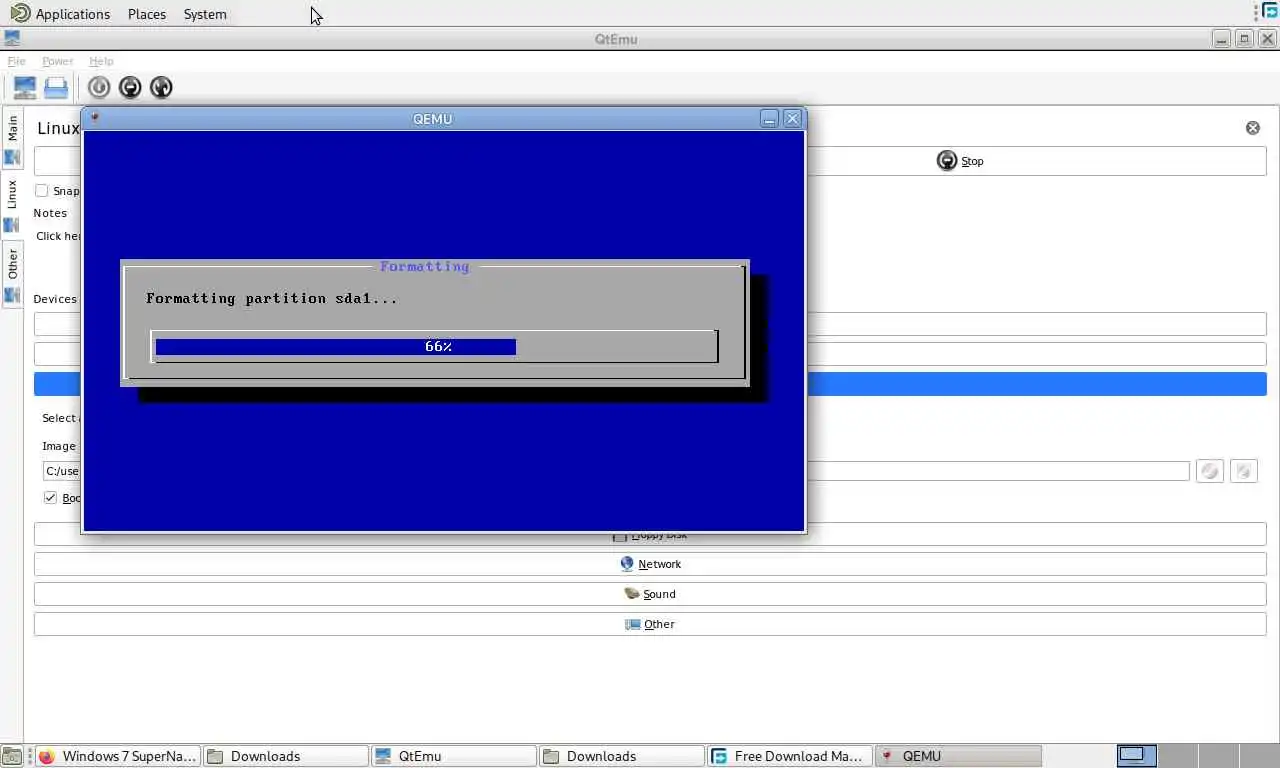Toggle the Boot checkbox below the image path
The width and height of the screenshot is (1280, 768).
tap(50, 497)
